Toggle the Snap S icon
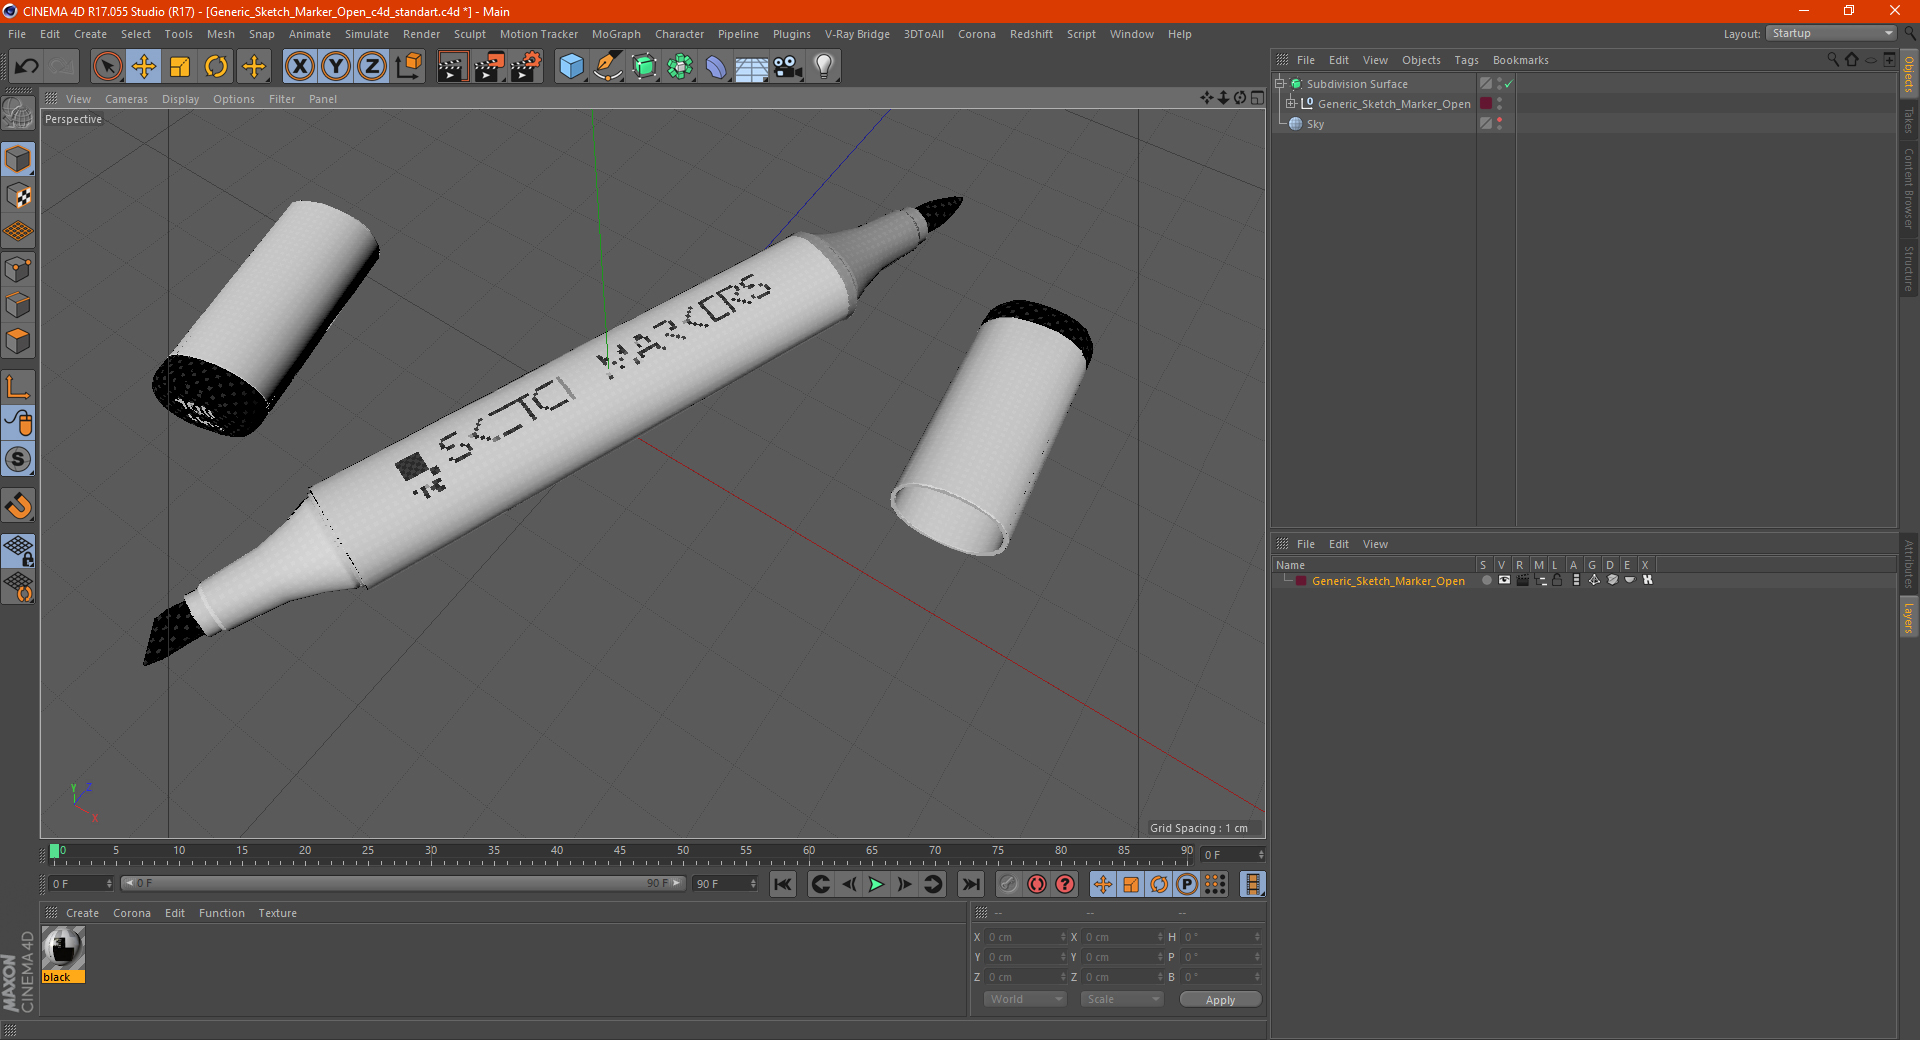 18,460
